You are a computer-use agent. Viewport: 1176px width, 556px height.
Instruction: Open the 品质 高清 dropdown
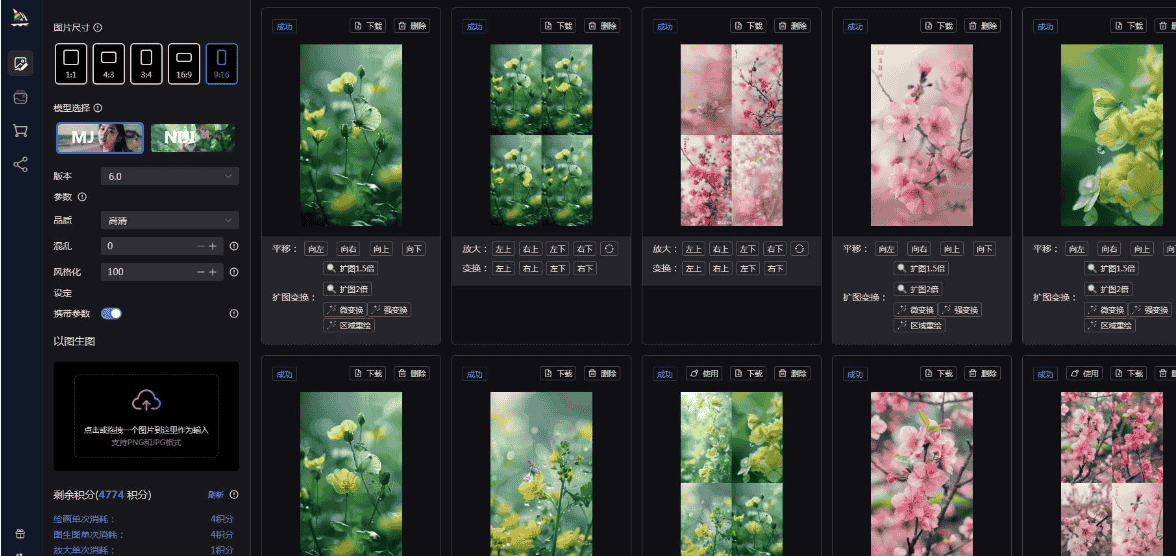click(x=170, y=221)
